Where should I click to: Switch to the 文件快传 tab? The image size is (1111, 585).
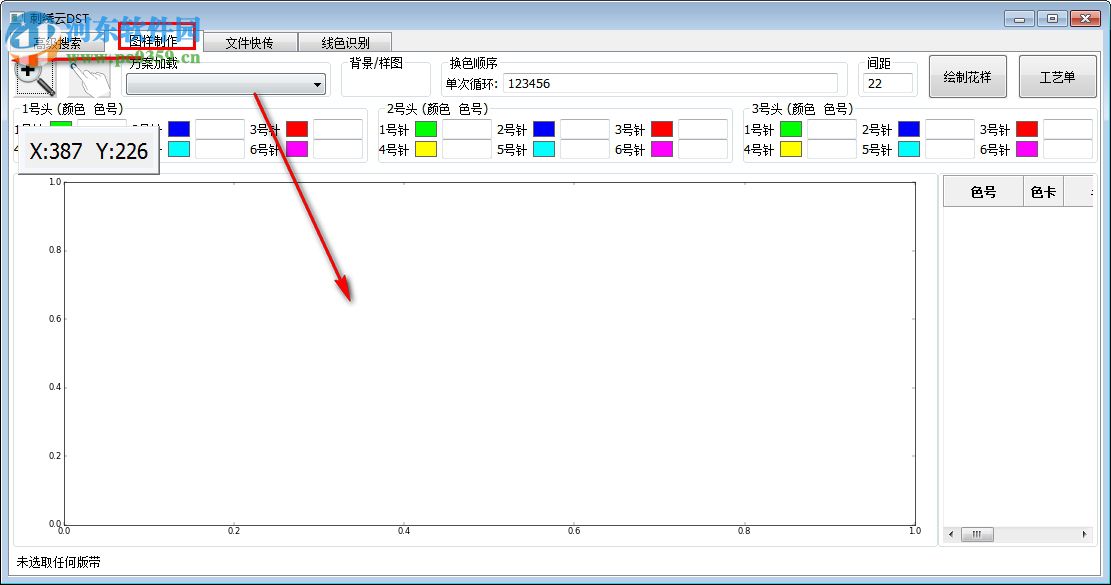pos(249,42)
